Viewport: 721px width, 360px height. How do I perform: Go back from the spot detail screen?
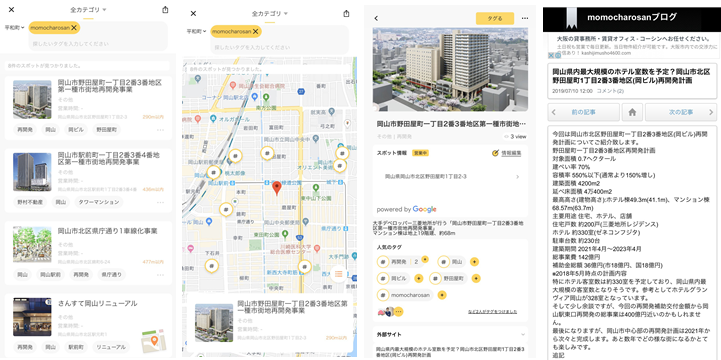coord(376,18)
